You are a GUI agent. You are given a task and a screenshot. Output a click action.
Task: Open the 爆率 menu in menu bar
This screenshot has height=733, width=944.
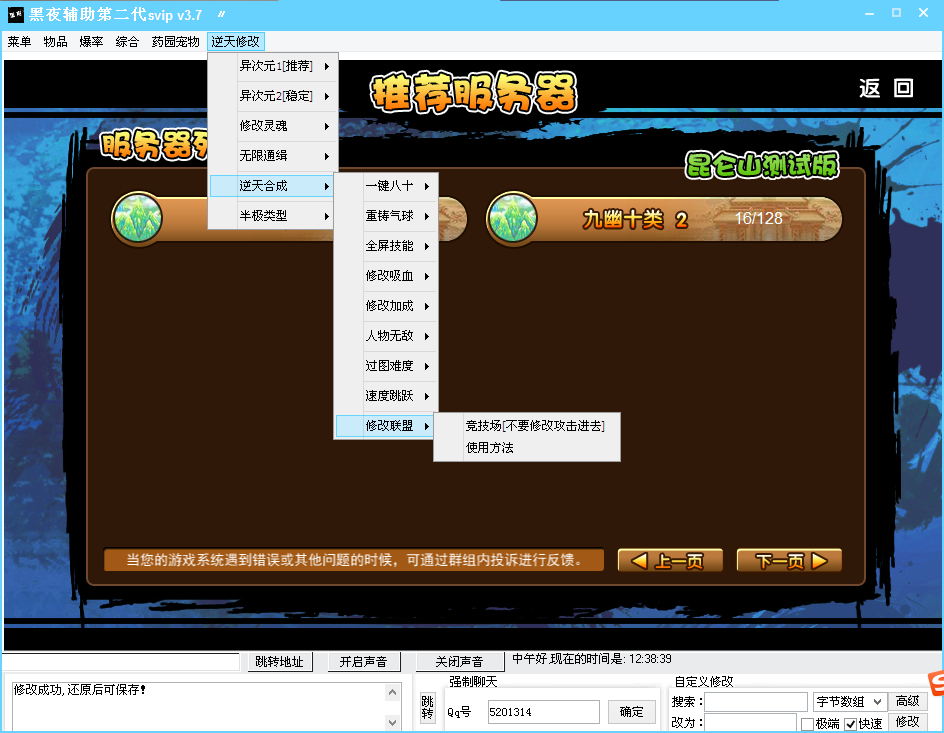[x=91, y=42]
